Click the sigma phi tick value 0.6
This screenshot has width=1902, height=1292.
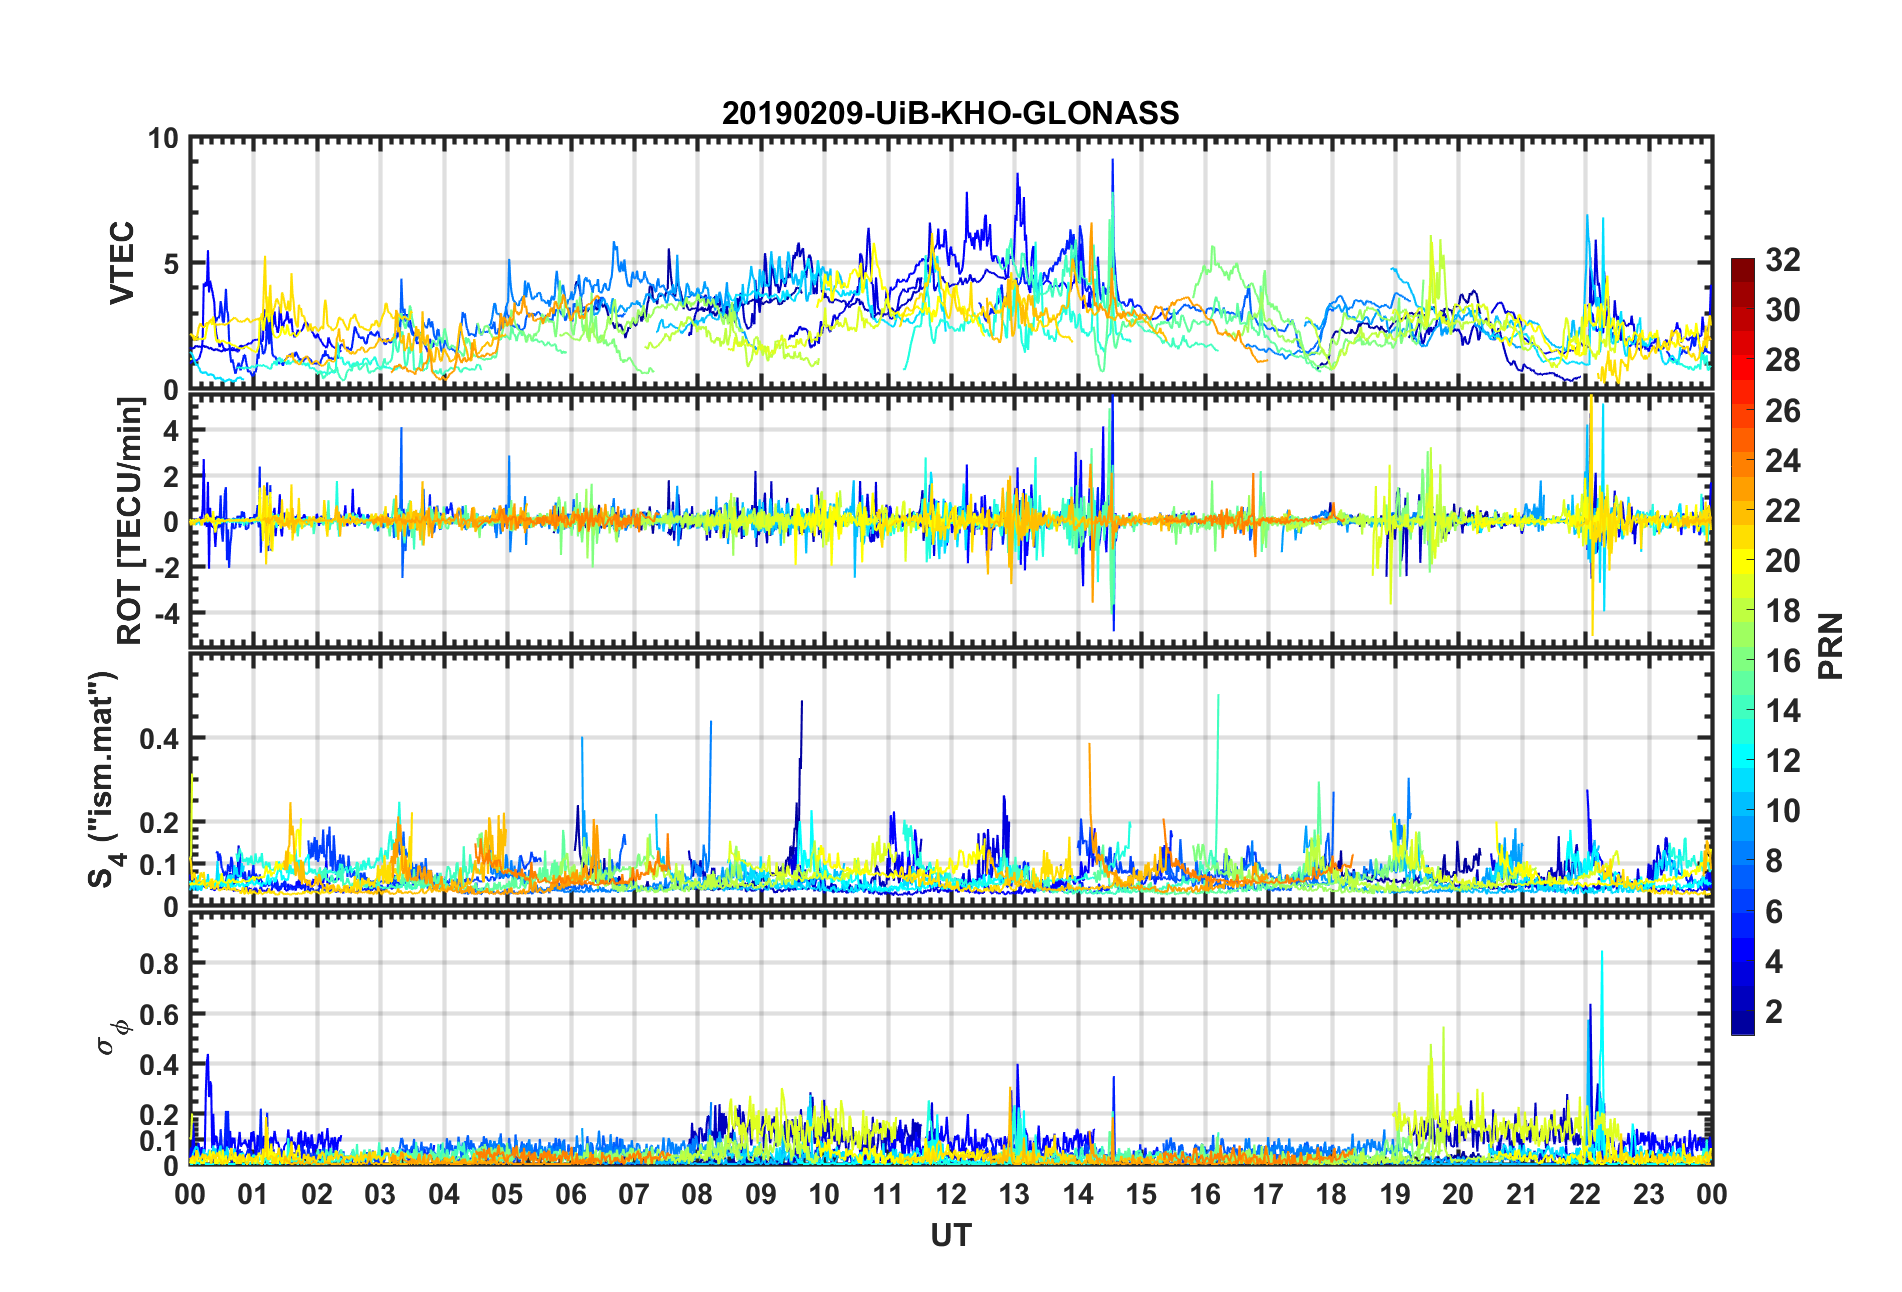point(159,1014)
